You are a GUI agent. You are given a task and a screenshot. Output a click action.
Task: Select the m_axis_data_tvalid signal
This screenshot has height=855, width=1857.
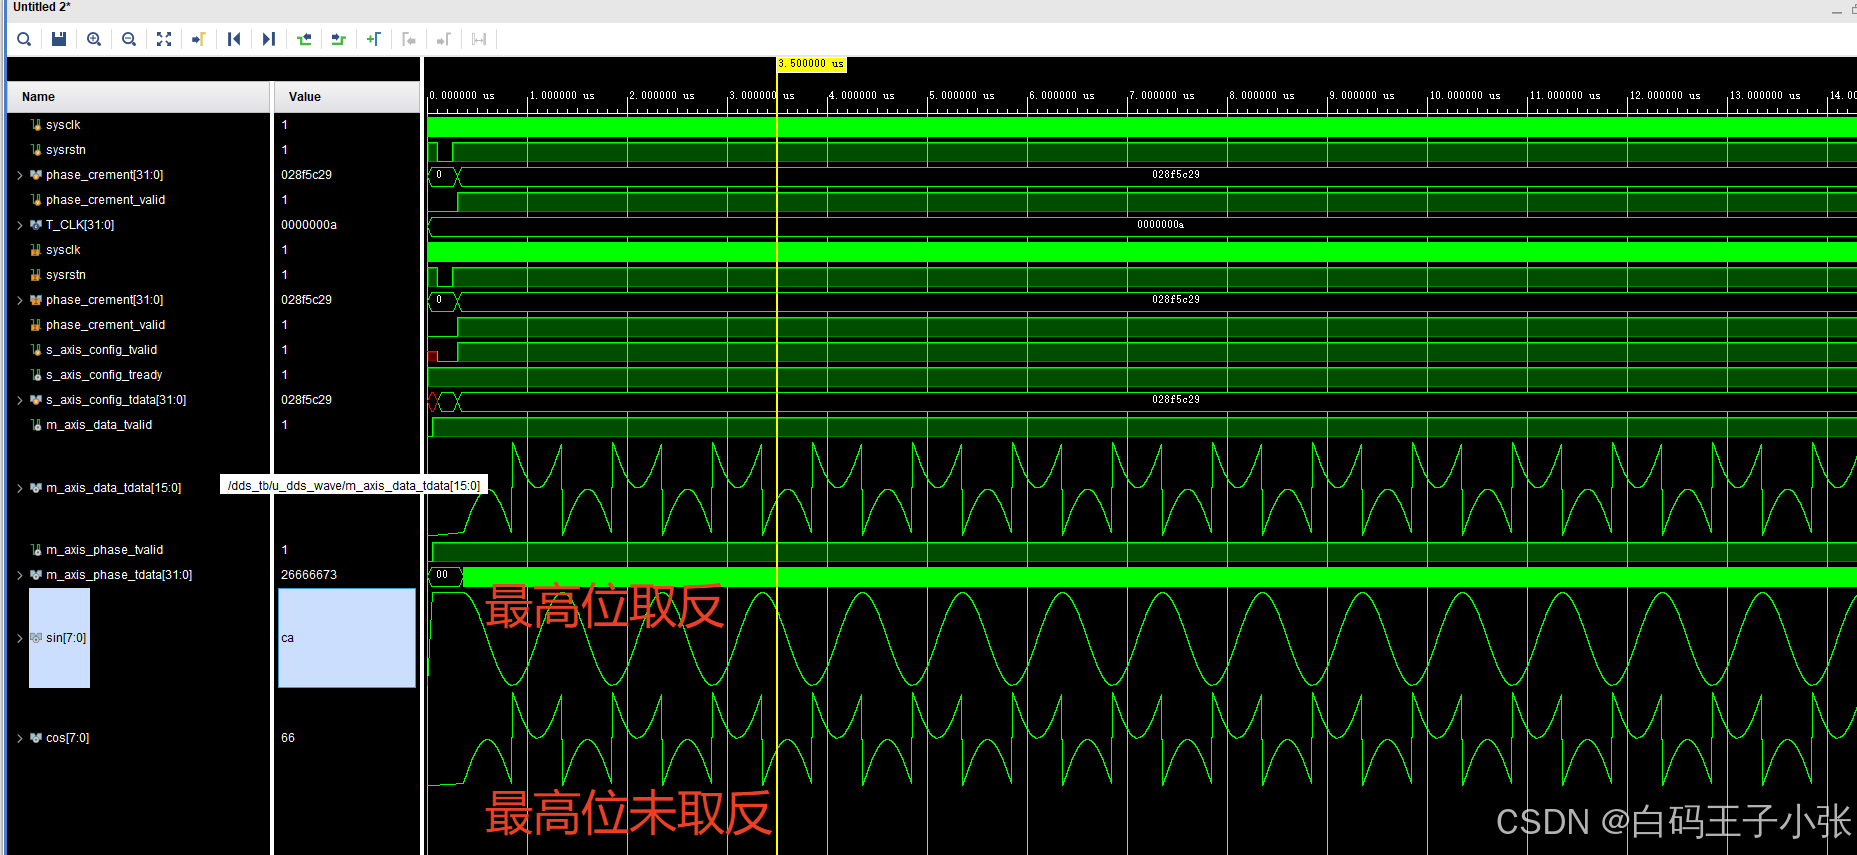[99, 425]
